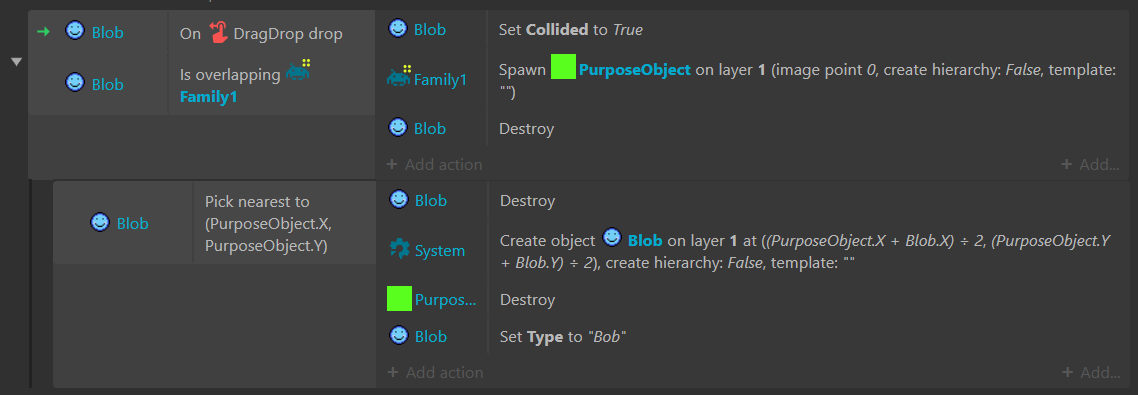
Task: Click the Add... link in sub-event
Action: point(1091,372)
